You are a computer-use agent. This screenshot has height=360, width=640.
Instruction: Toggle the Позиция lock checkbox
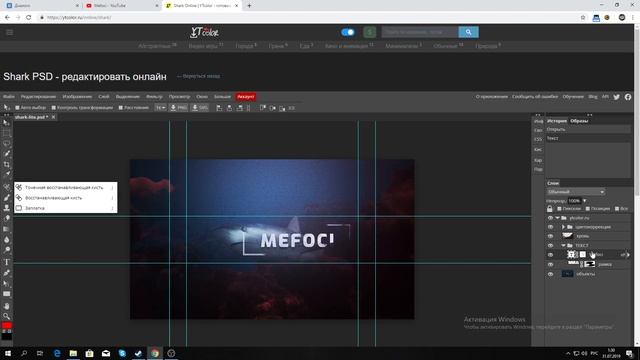click(x=587, y=209)
